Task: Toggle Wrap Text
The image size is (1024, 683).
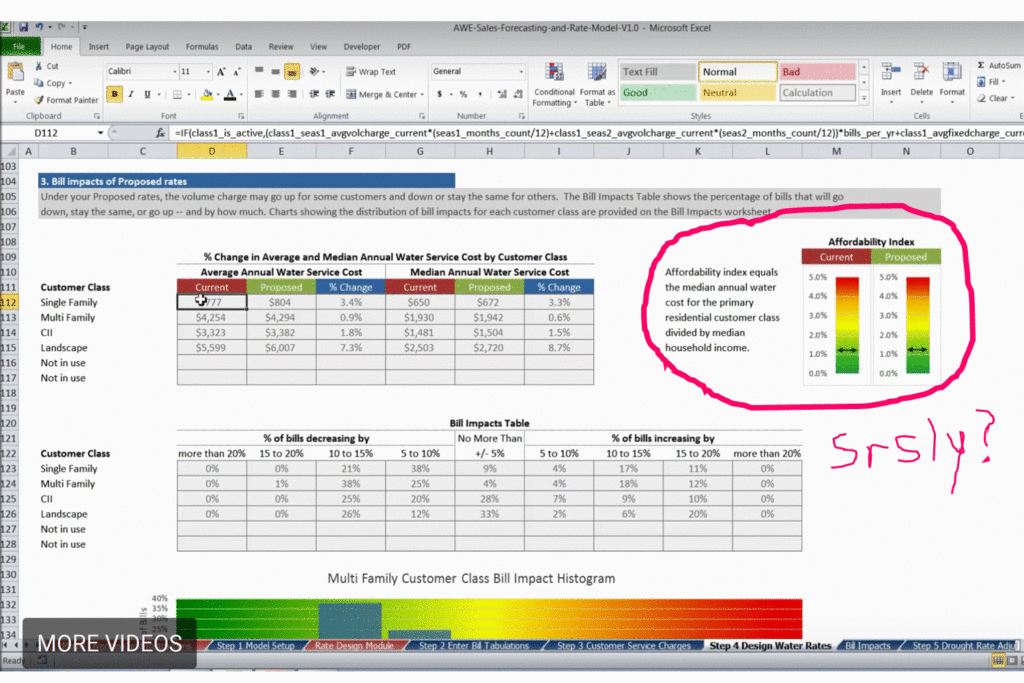Action: 370,72
